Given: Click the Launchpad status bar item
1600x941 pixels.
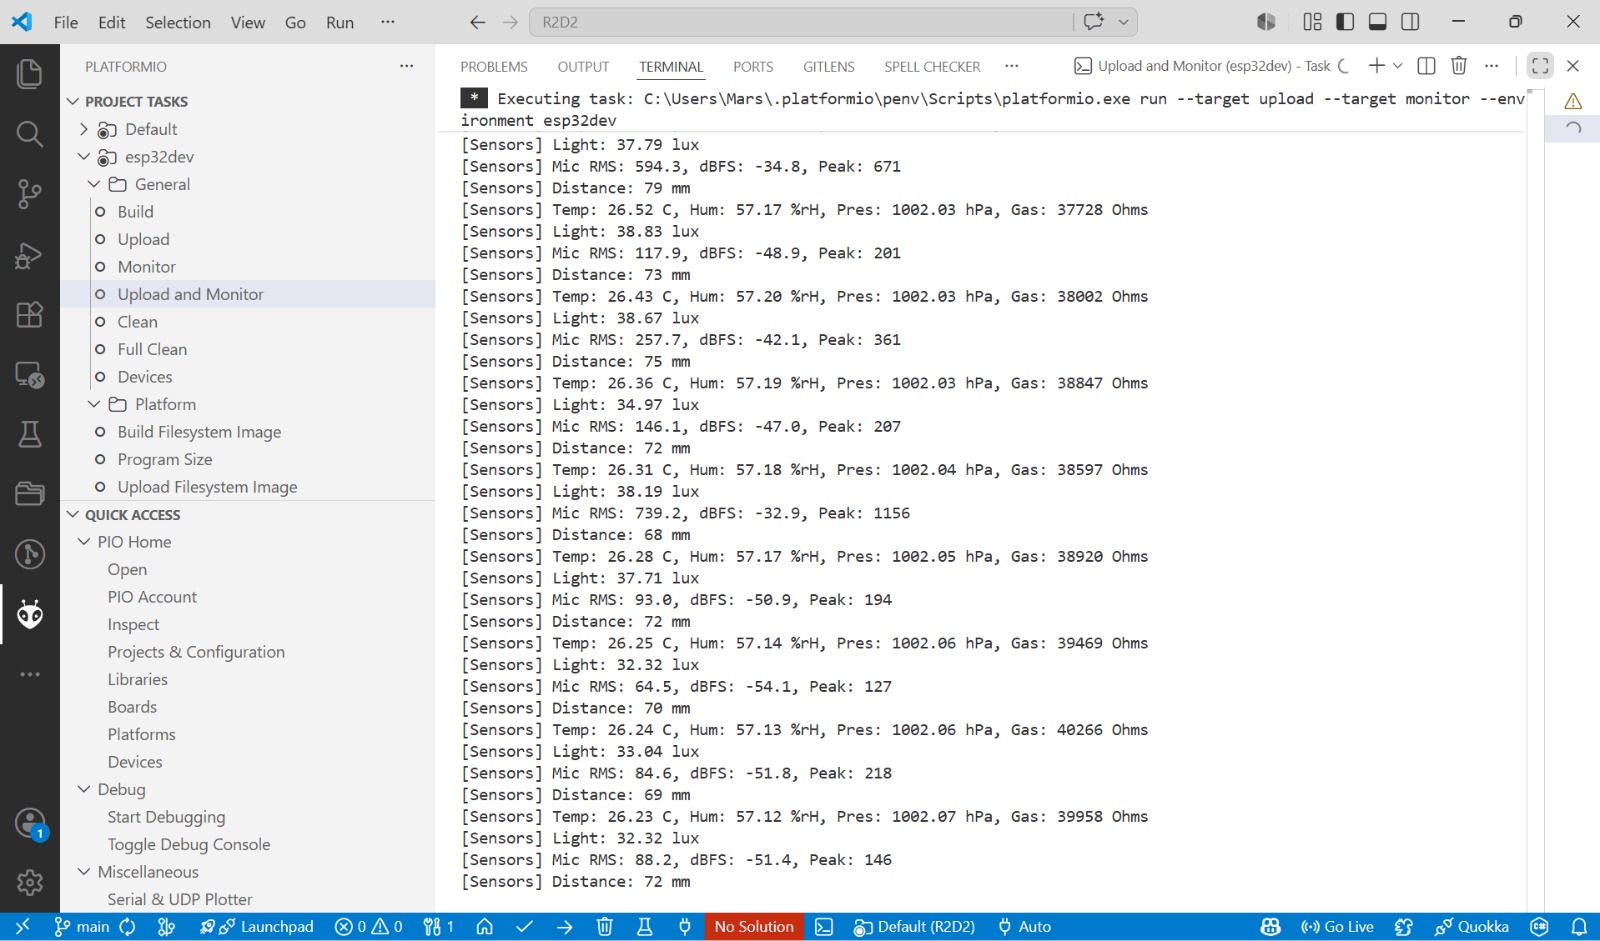Looking at the screenshot, I should (256, 927).
